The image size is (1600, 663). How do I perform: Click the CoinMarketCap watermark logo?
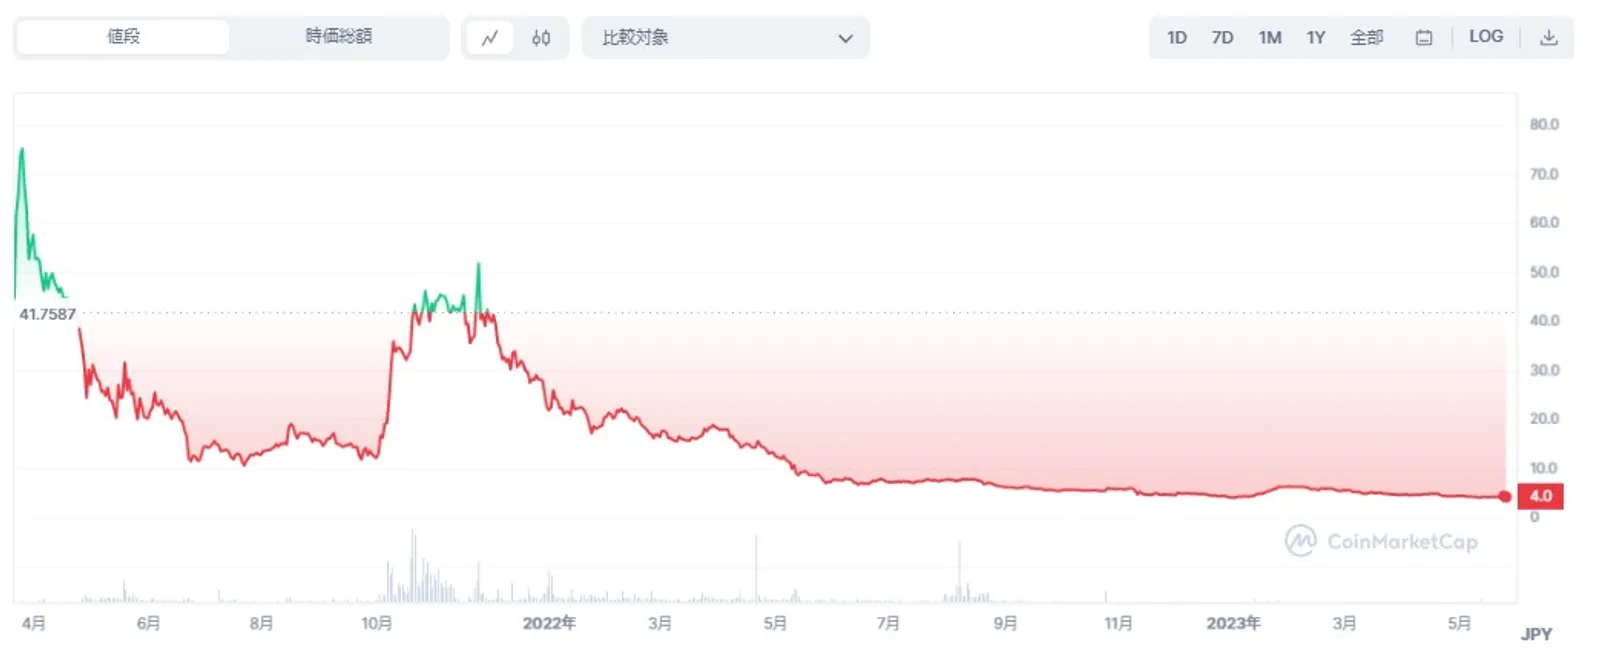point(1381,541)
